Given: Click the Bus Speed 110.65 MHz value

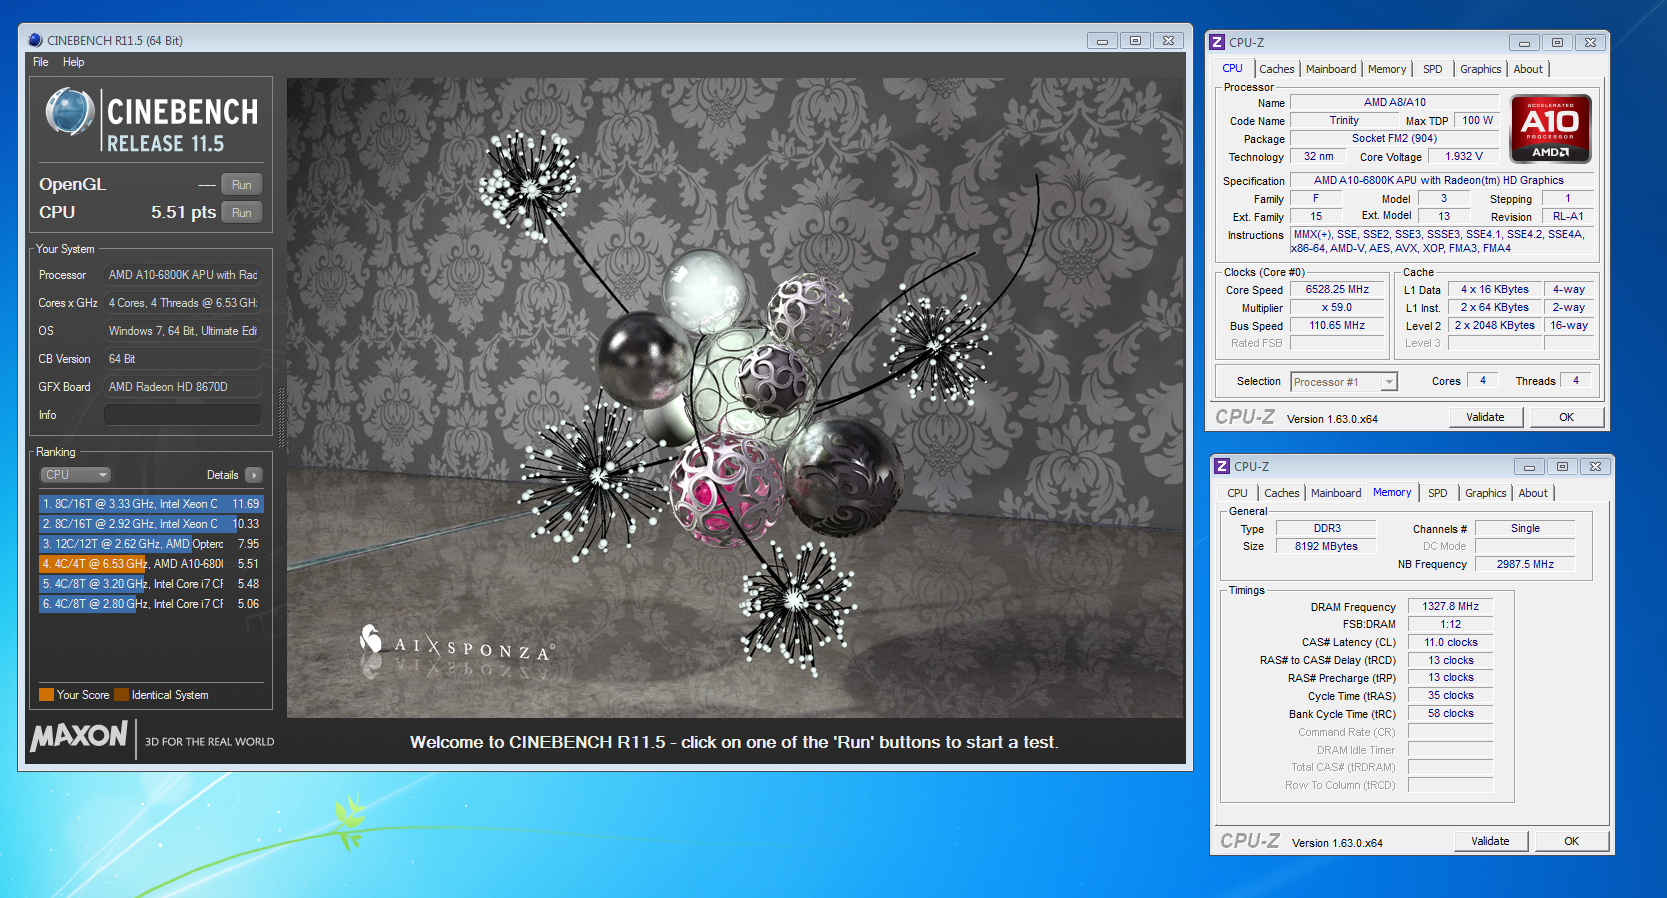Looking at the screenshot, I should [x=1337, y=326].
